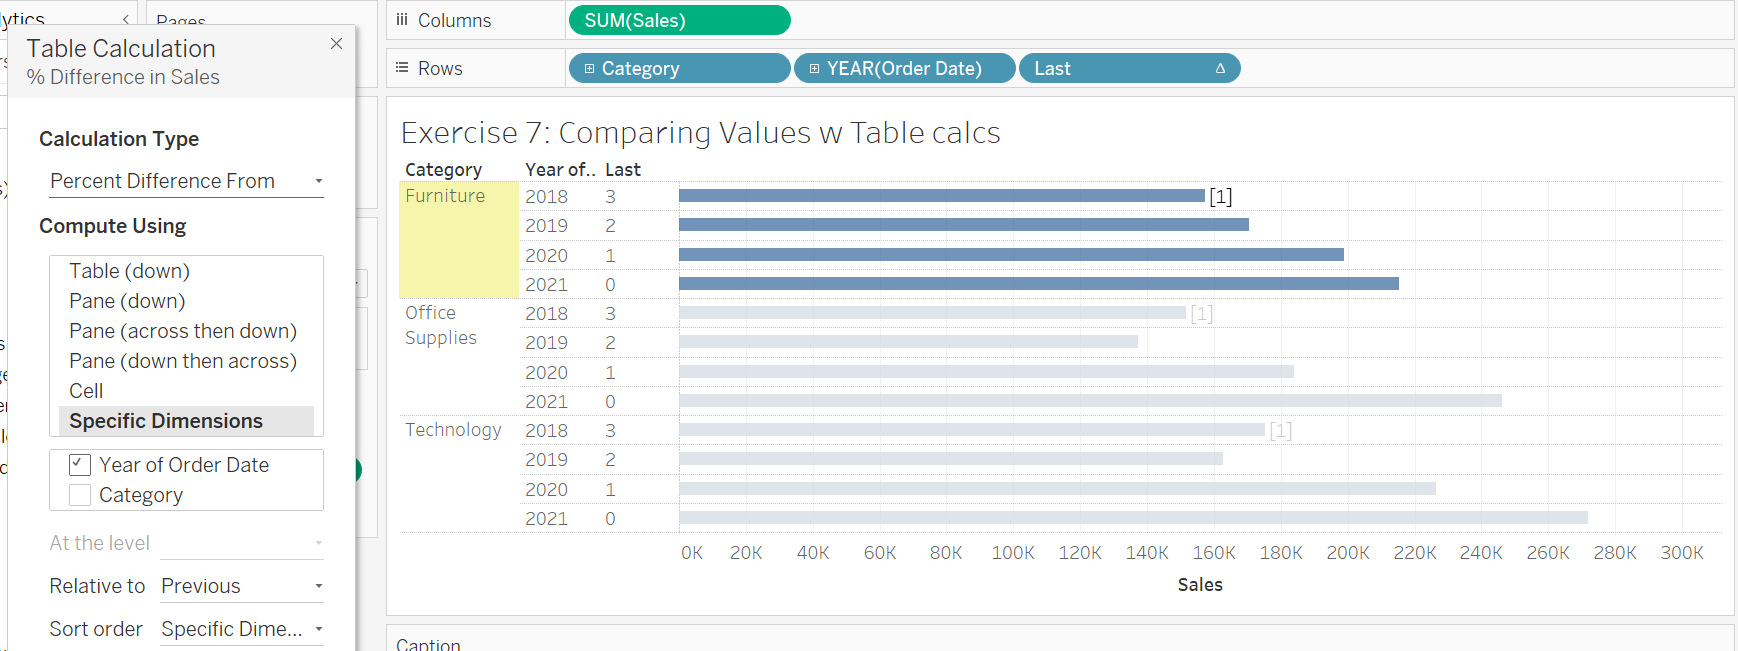The height and width of the screenshot is (651, 1738).
Task: Click the Furniture 2021 sales bar
Action: 1038,284
